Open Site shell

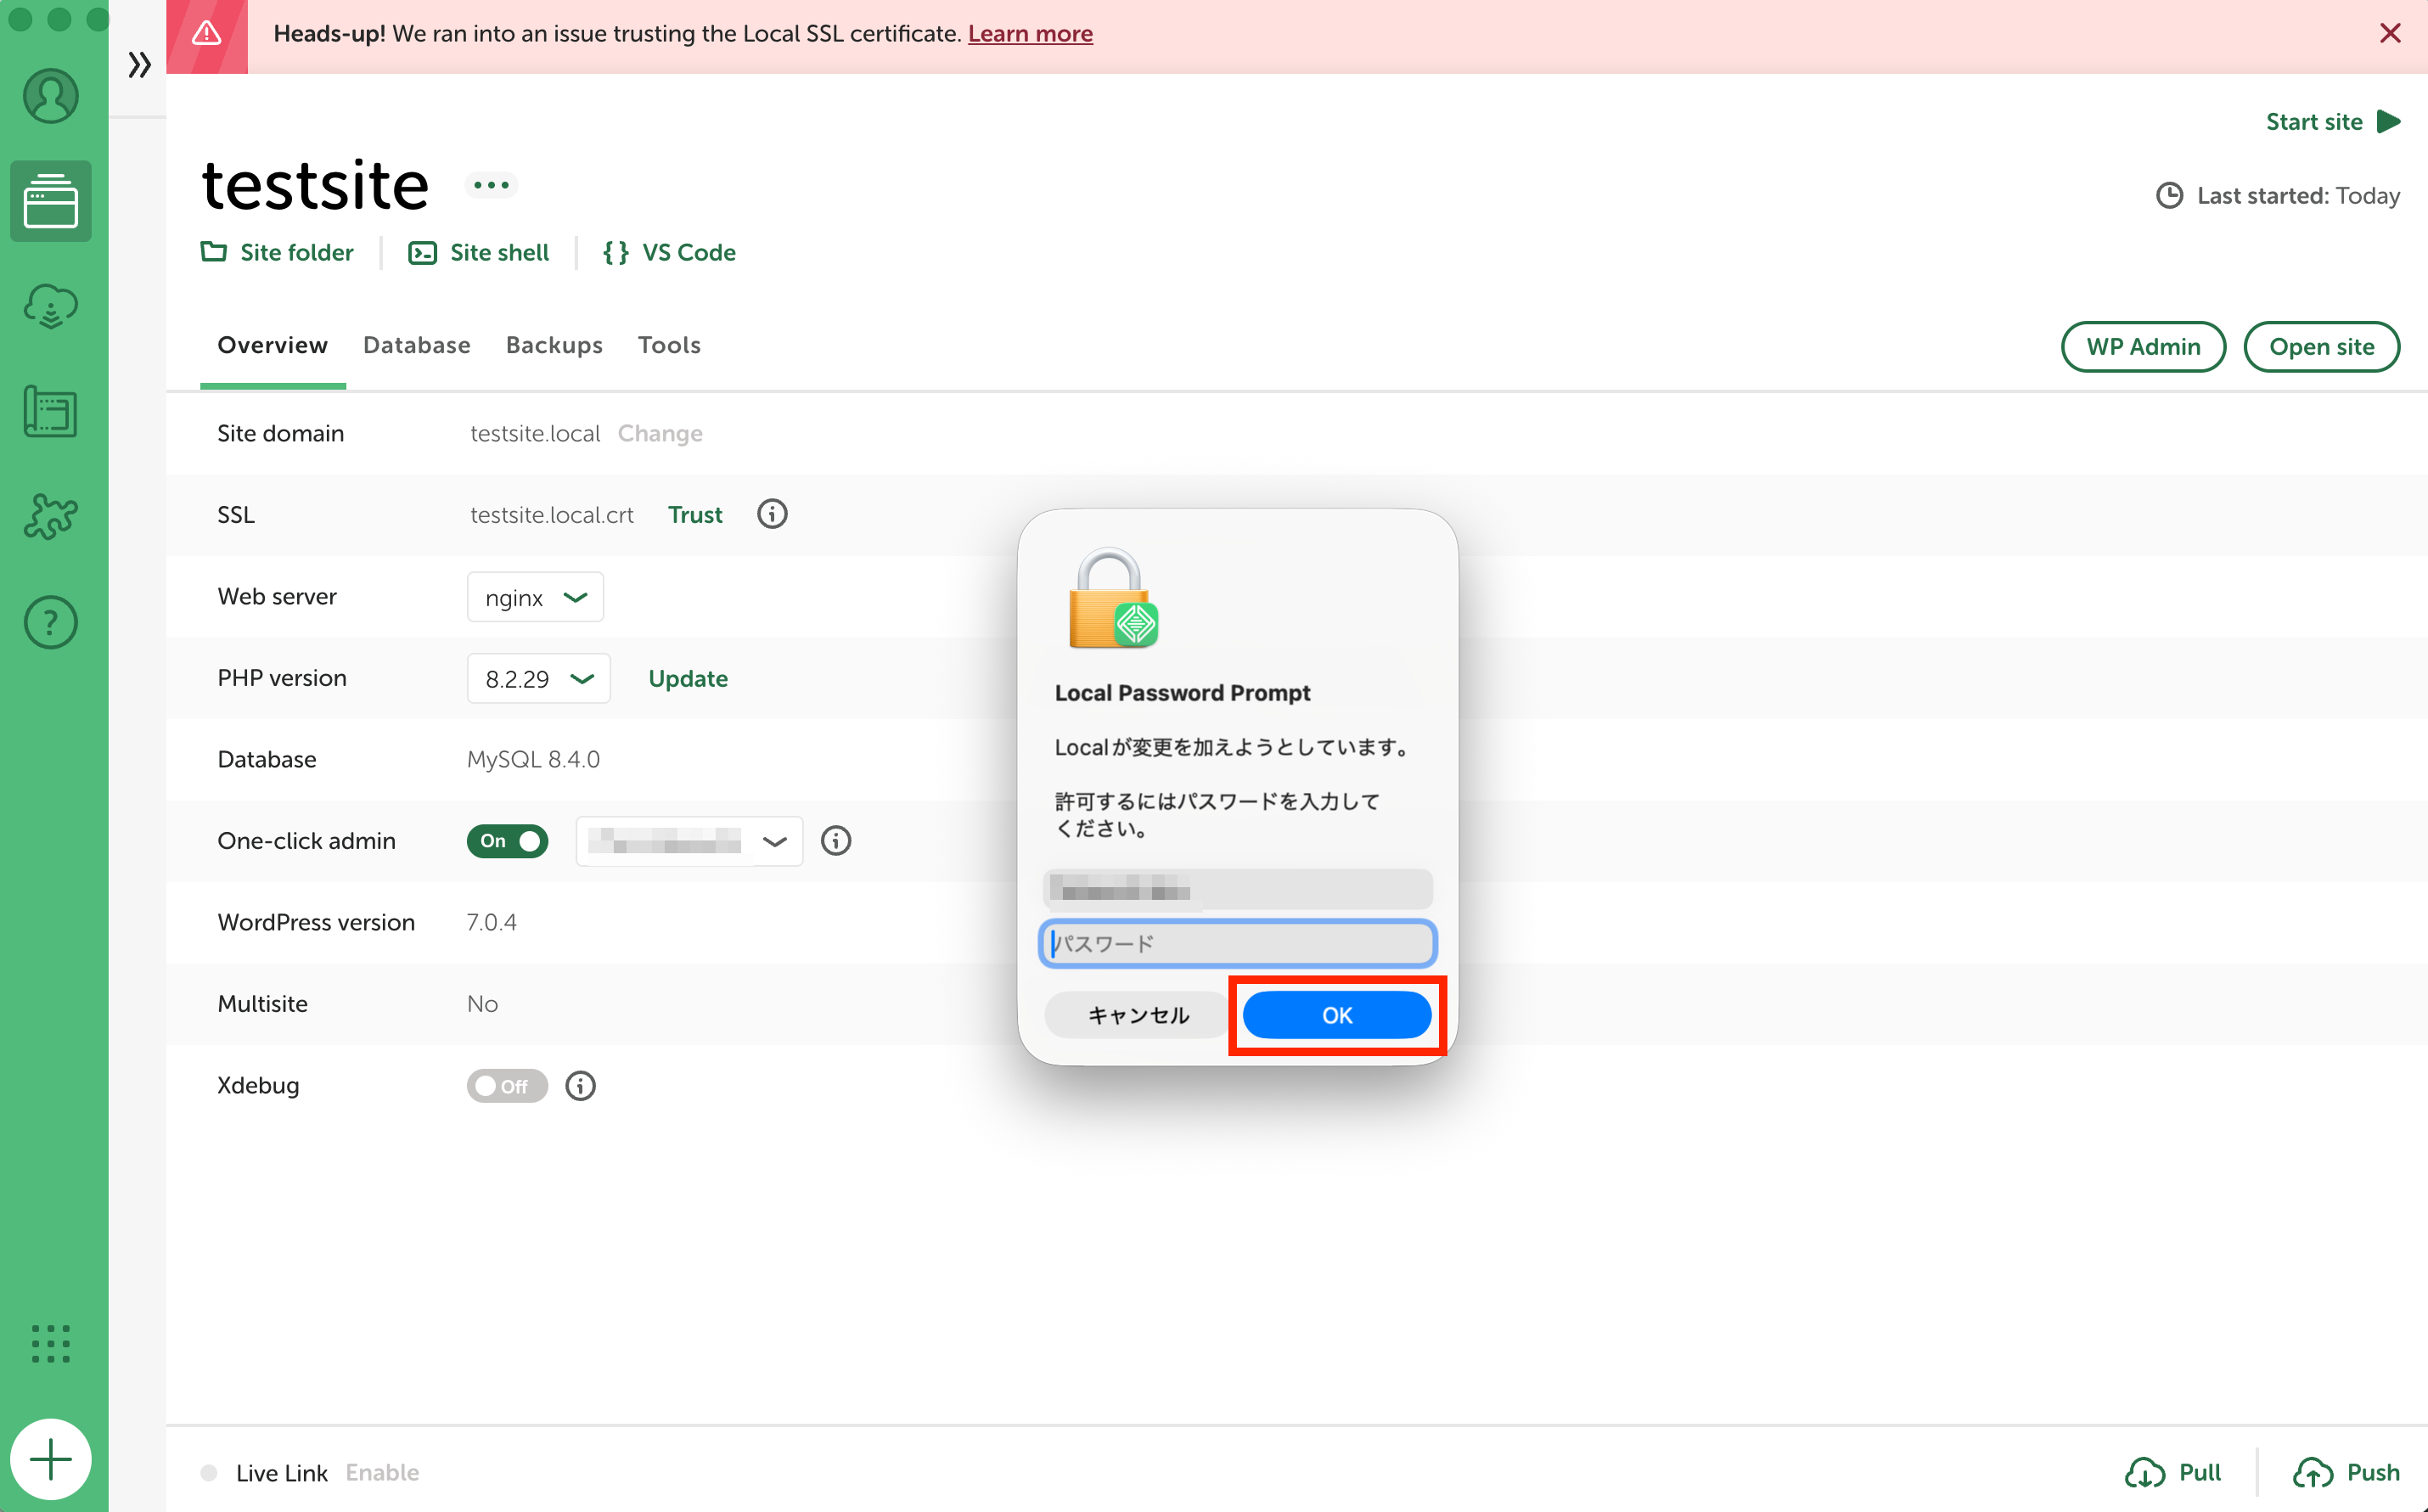479,252
